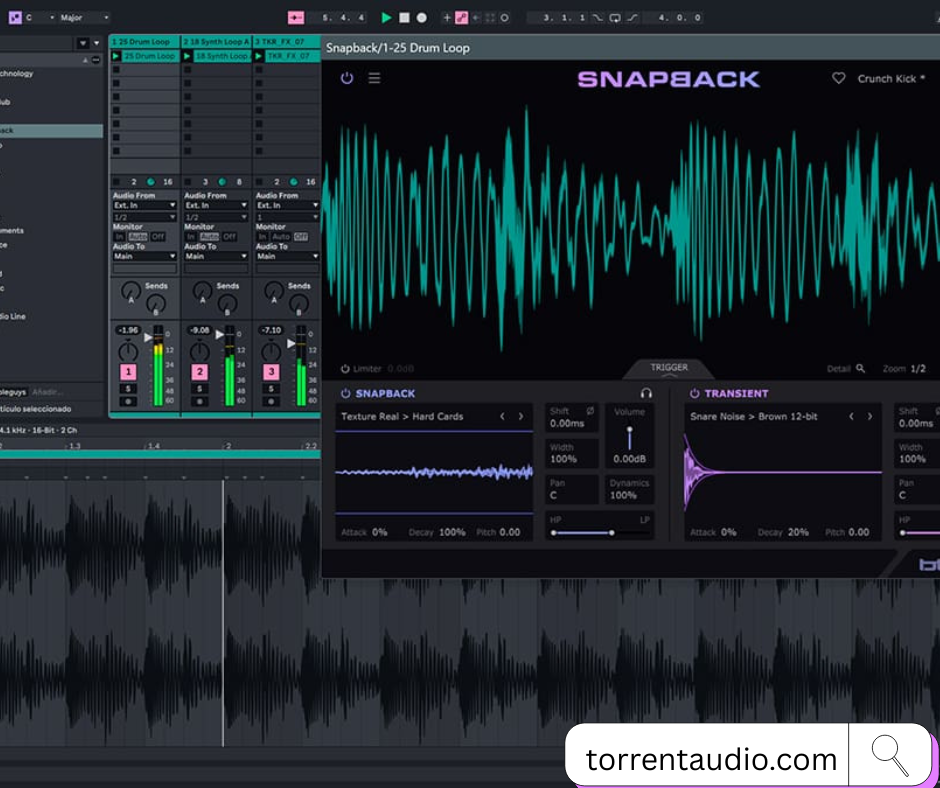Select next Texture Real sample with right arrow
The height and width of the screenshot is (788, 940).
pos(521,416)
